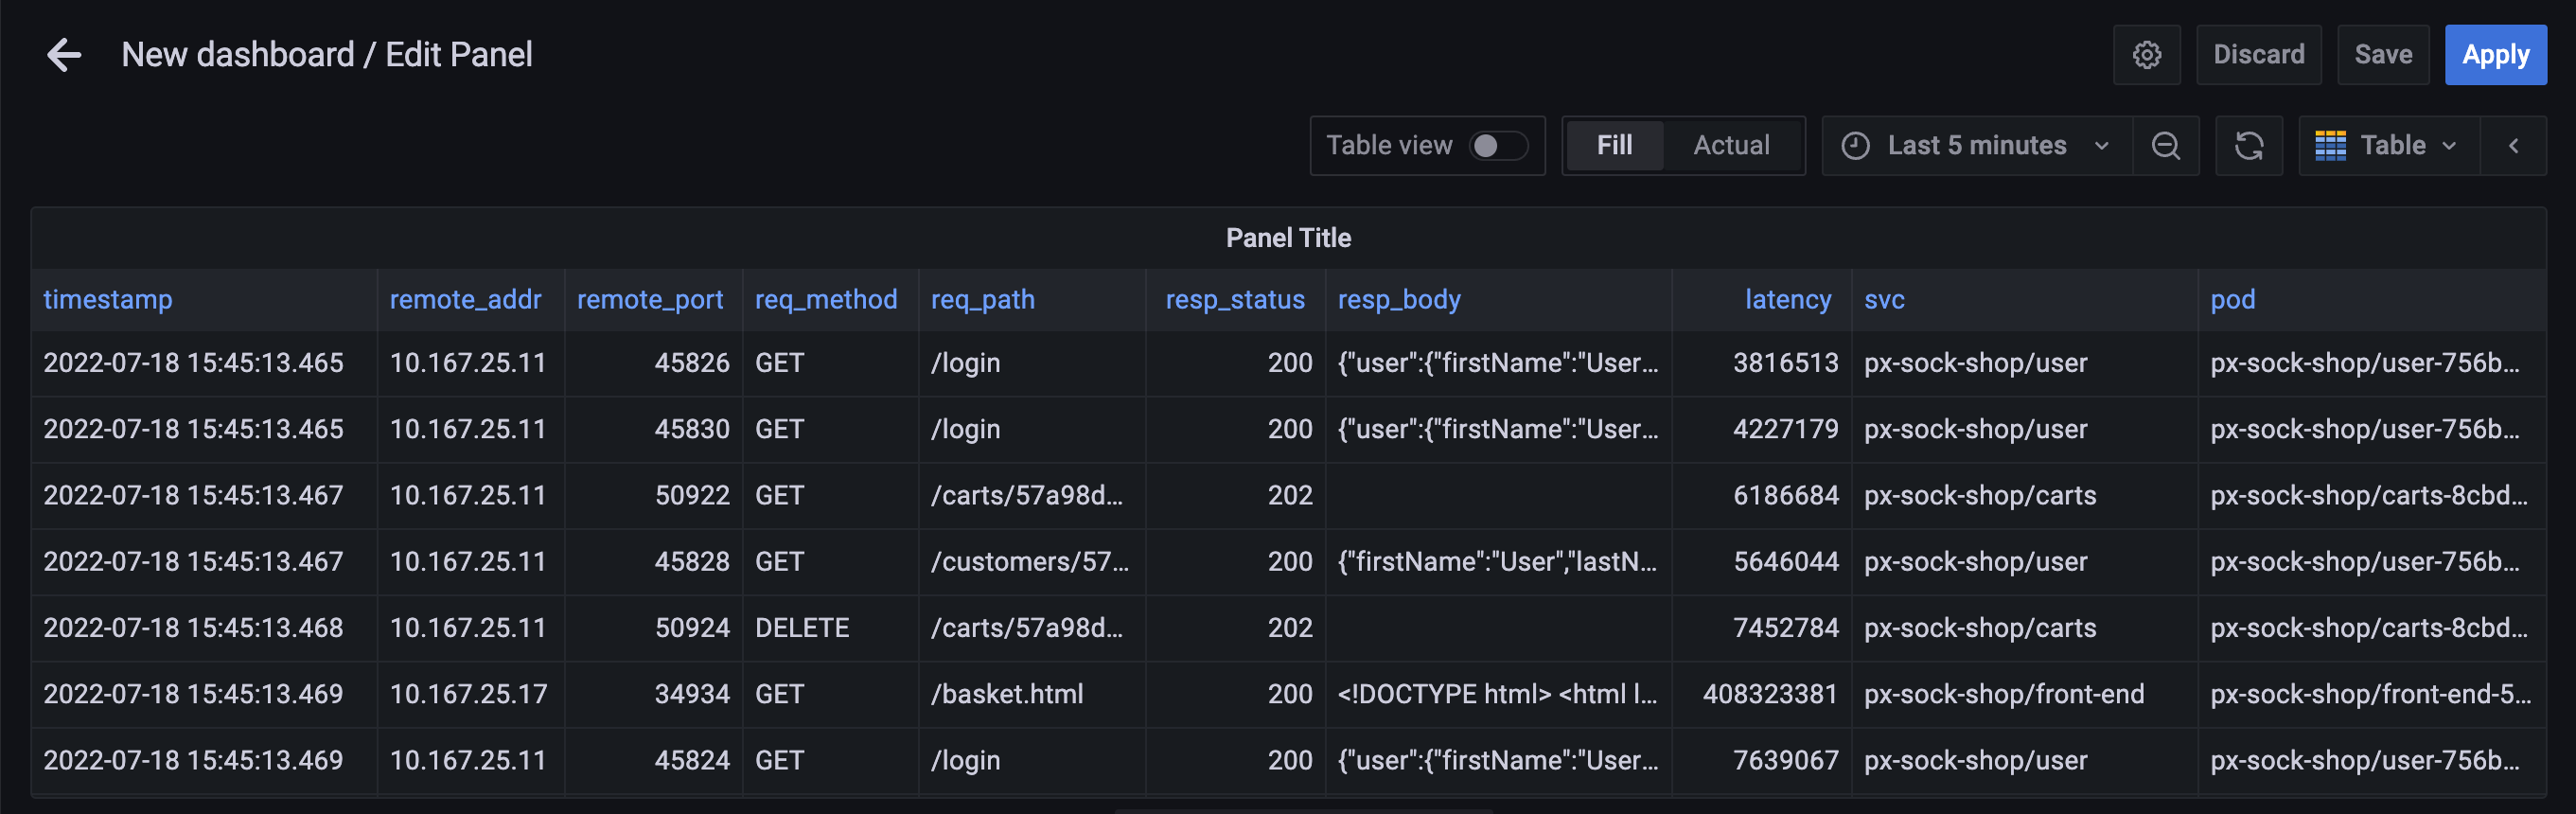Collapse the options pane with the chevron arrow
Image resolution: width=2576 pixels, height=814 pixels.
(2513, 146)
